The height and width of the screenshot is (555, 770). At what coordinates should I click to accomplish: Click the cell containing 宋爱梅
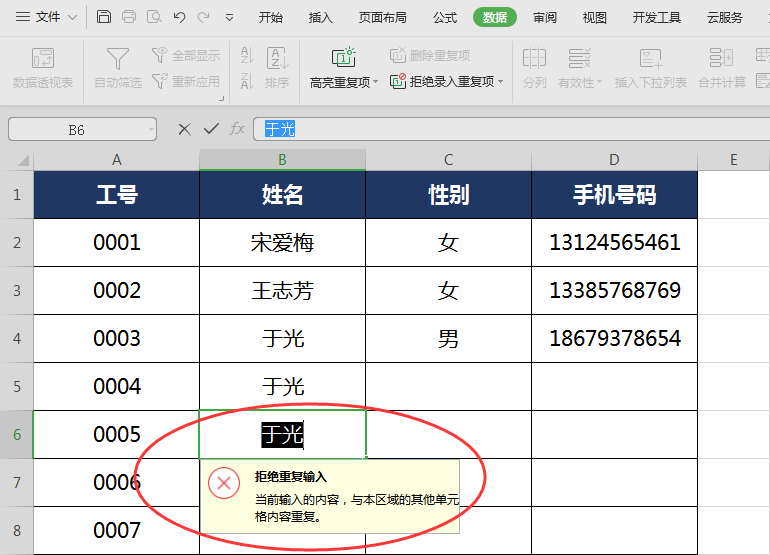282,243
